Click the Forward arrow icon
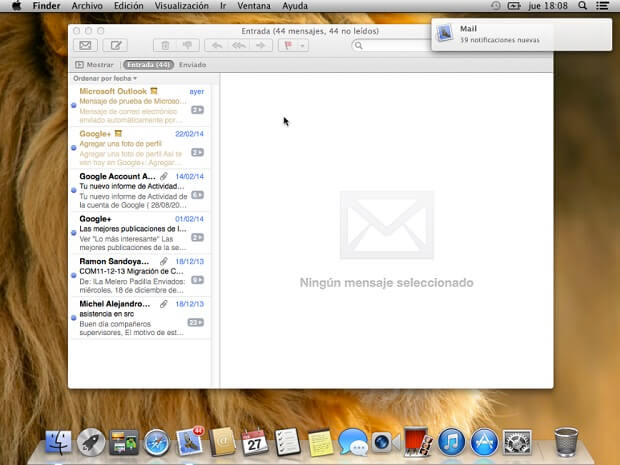Image resolution: width=620 pixels, height=465 pixels. pos(261,45)
